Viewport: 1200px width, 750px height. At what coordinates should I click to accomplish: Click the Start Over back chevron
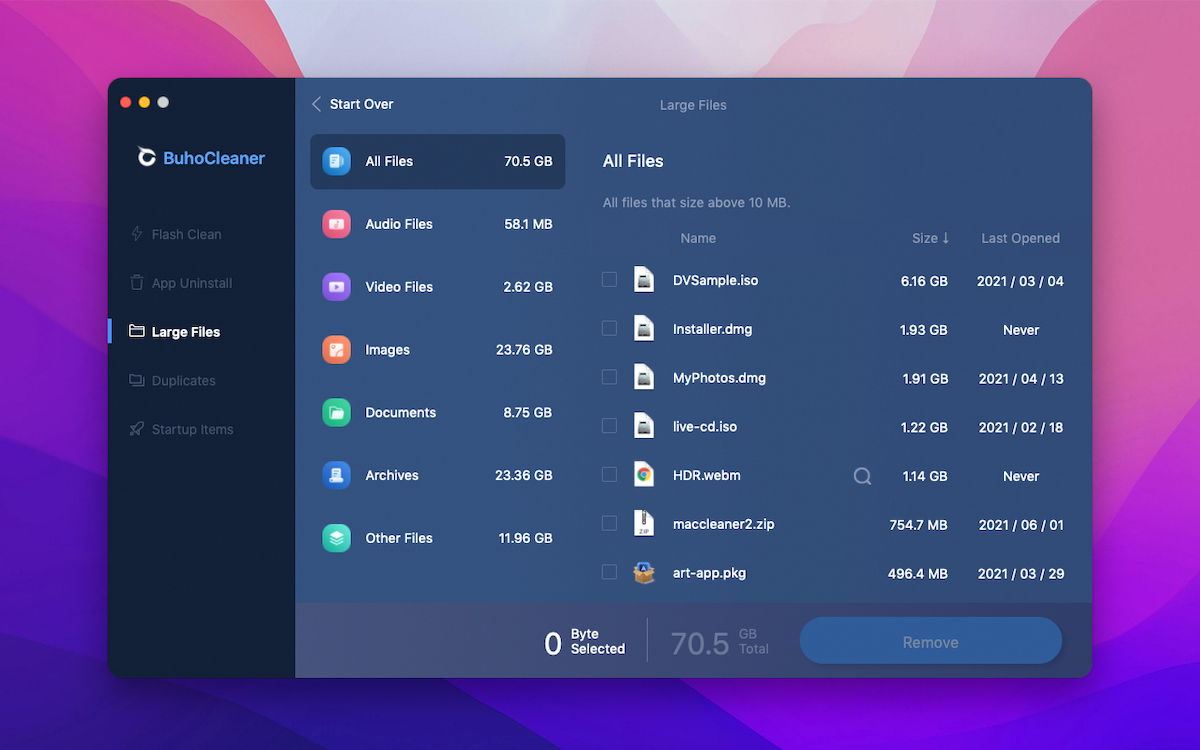pos(316,104)
